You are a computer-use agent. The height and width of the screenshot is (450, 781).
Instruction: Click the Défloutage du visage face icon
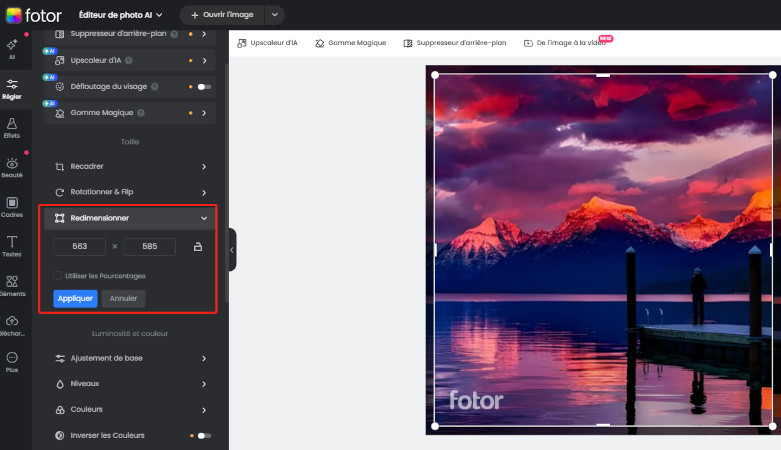[60, 87]
